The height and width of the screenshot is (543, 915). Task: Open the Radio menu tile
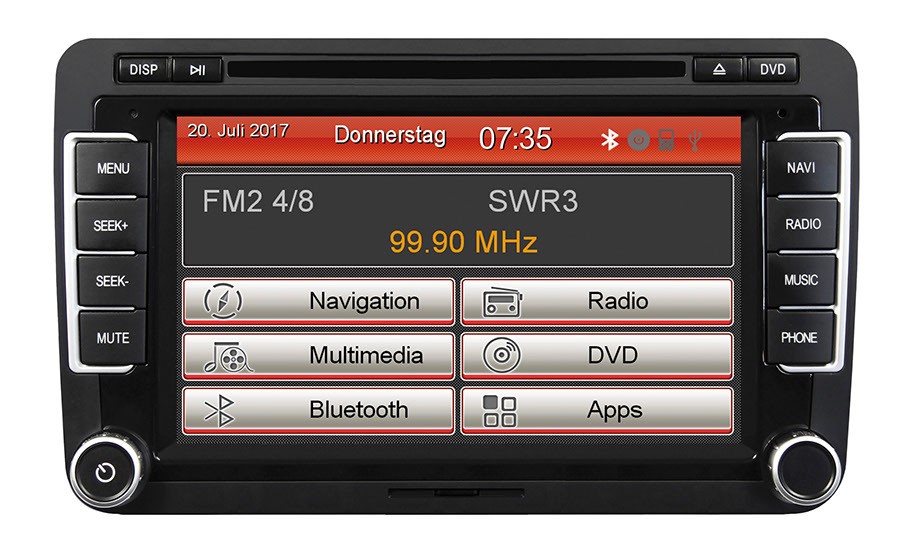596,301
